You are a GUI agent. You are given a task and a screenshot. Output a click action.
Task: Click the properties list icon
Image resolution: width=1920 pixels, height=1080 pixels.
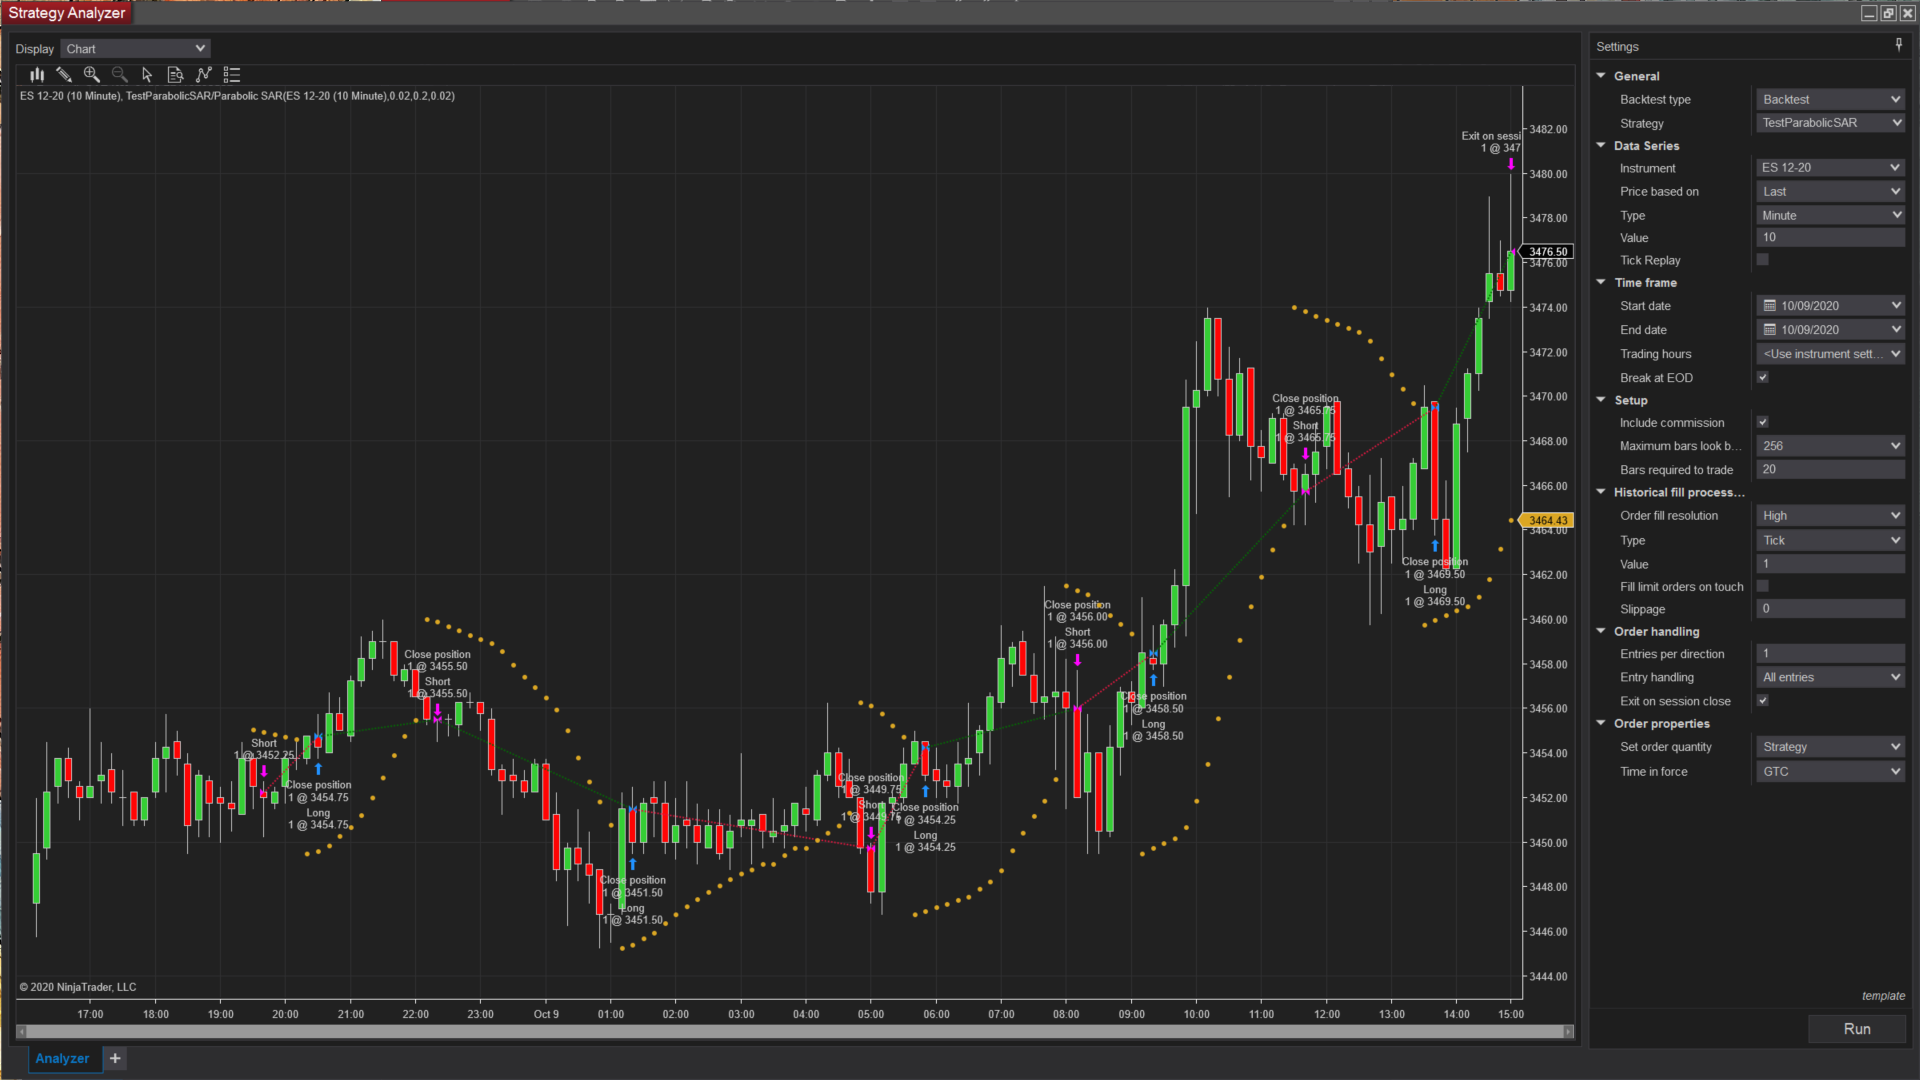click(232, 75)
